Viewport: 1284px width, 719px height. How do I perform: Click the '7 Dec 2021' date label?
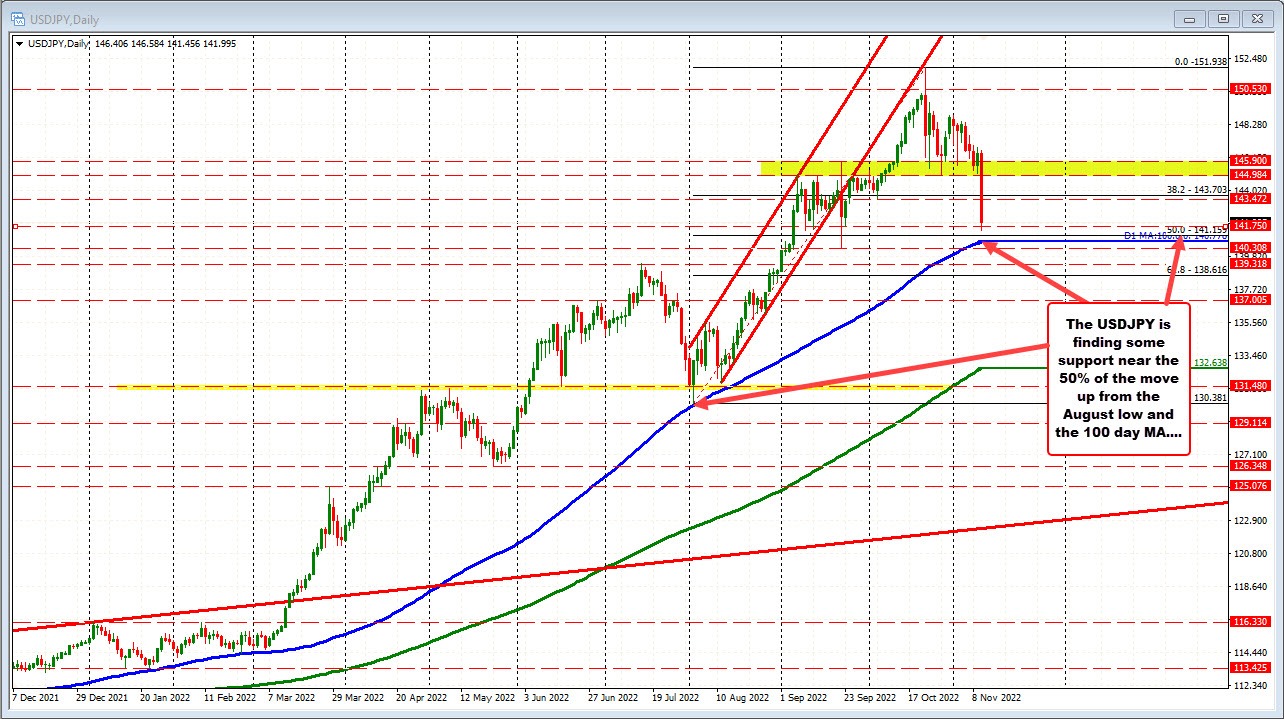[x=37, y=697]
